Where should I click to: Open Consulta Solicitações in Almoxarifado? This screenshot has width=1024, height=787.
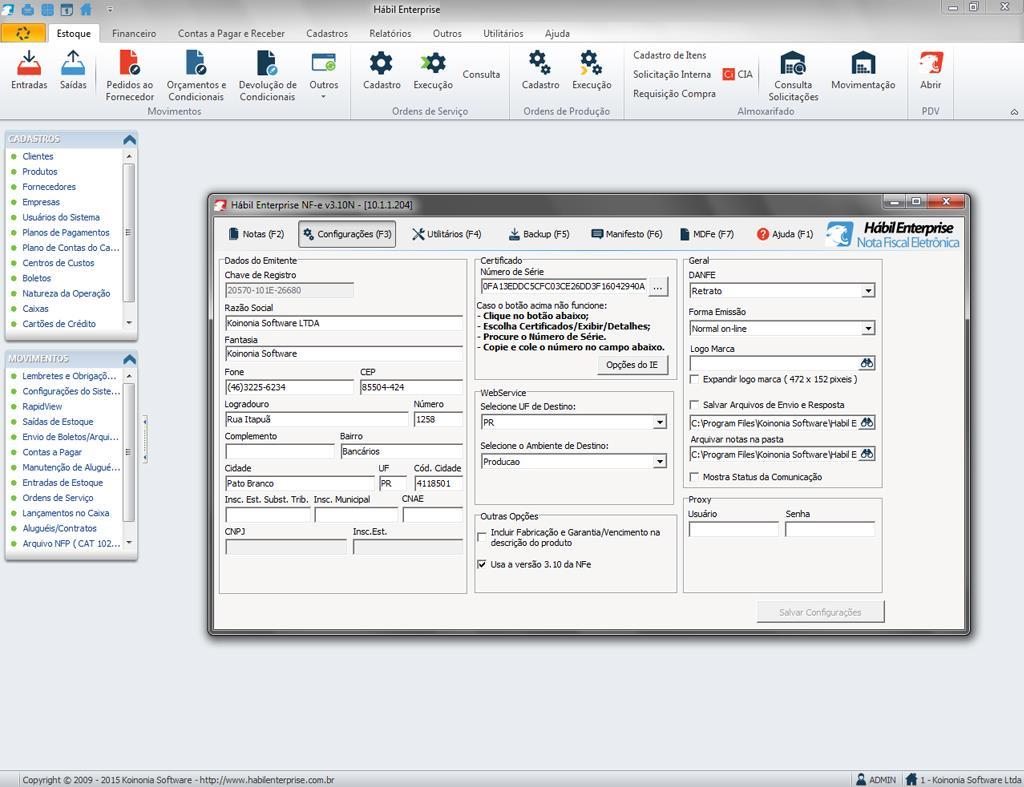[x=793, y=76]
